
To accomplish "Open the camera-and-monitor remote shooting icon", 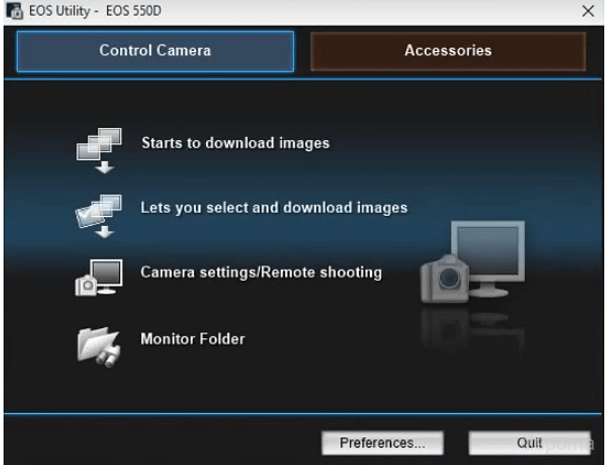I will click(98, 276).
